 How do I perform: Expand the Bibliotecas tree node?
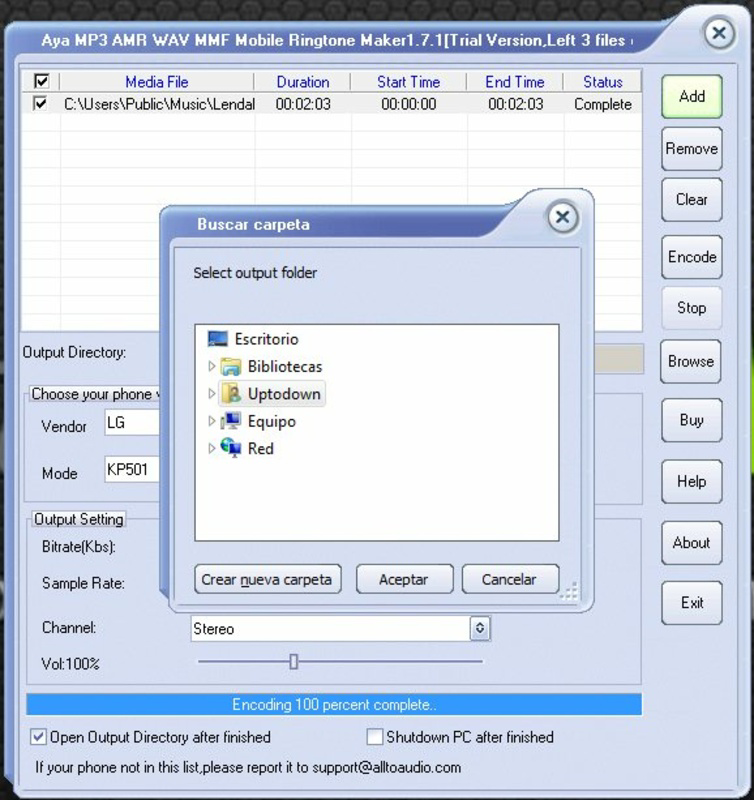pyautogui.click(x=211, y=366)
